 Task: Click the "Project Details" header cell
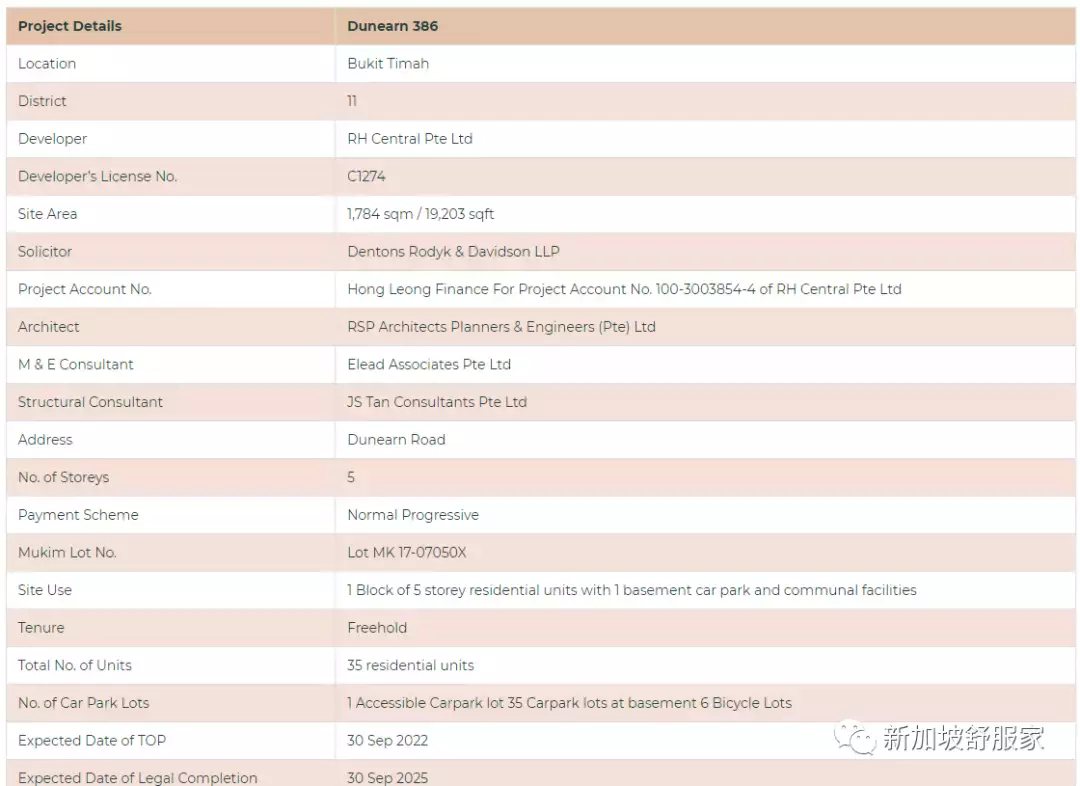coord(70,26)
